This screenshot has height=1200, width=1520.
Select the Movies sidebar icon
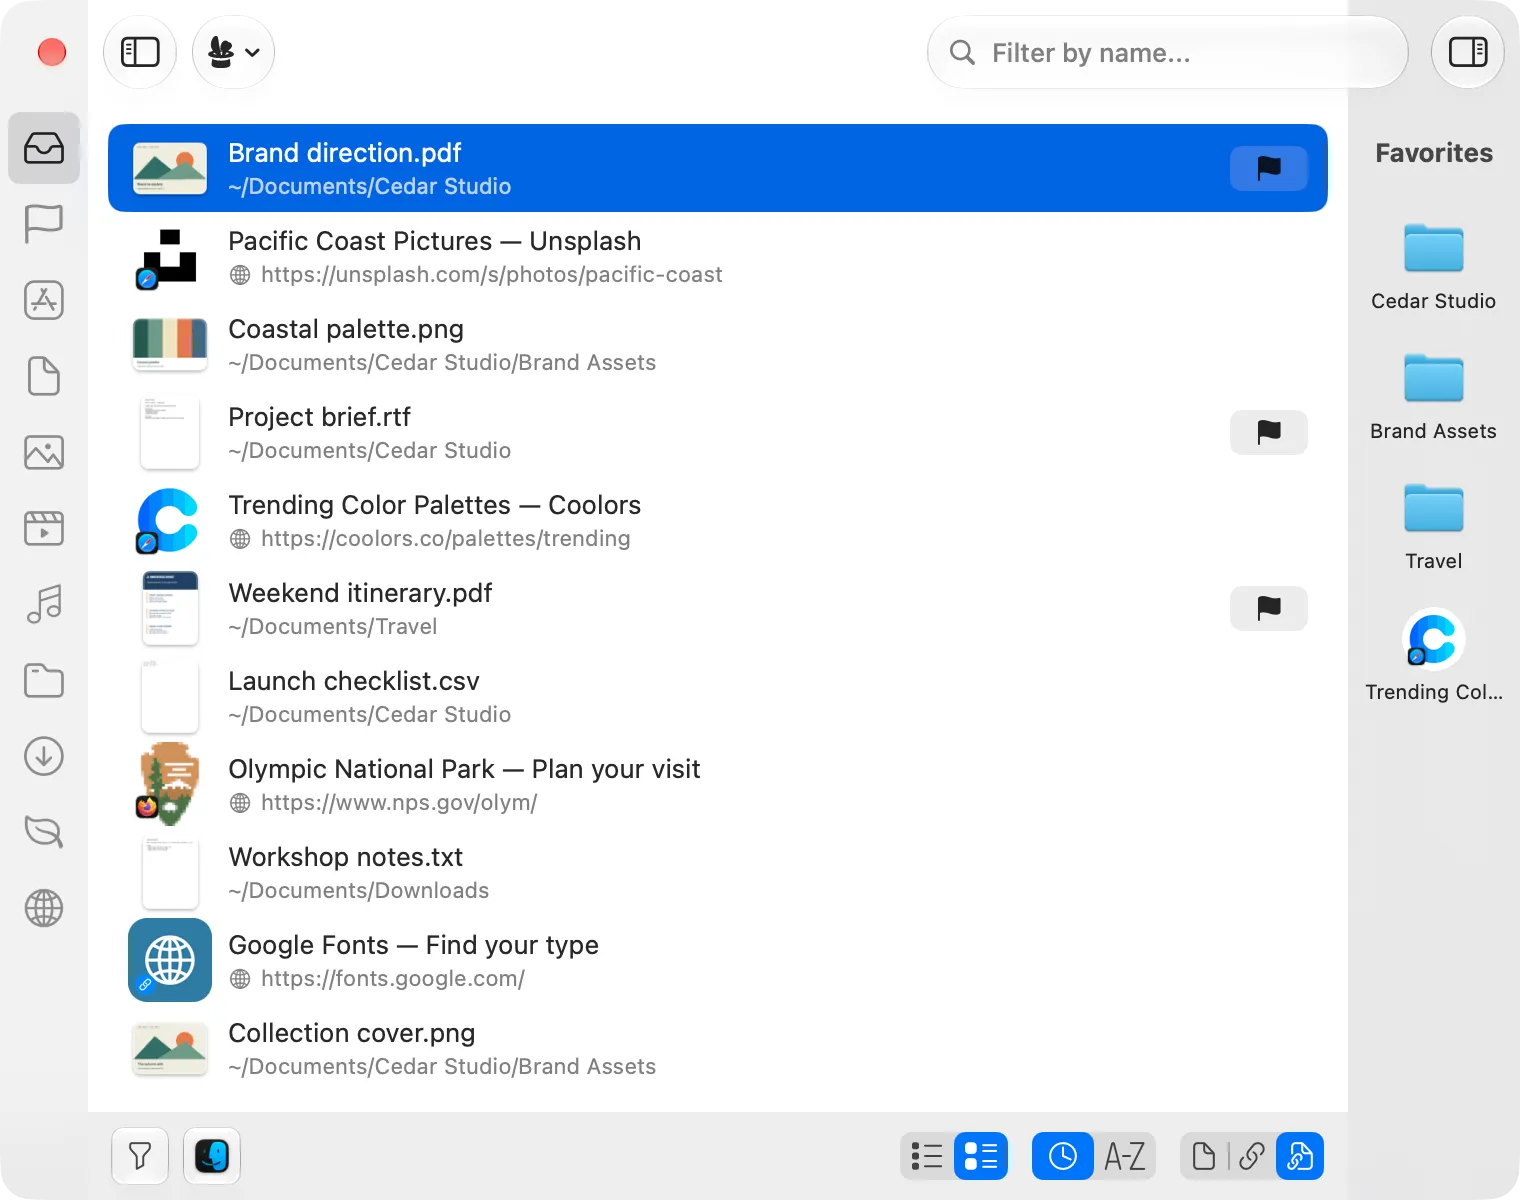point(44,528)
